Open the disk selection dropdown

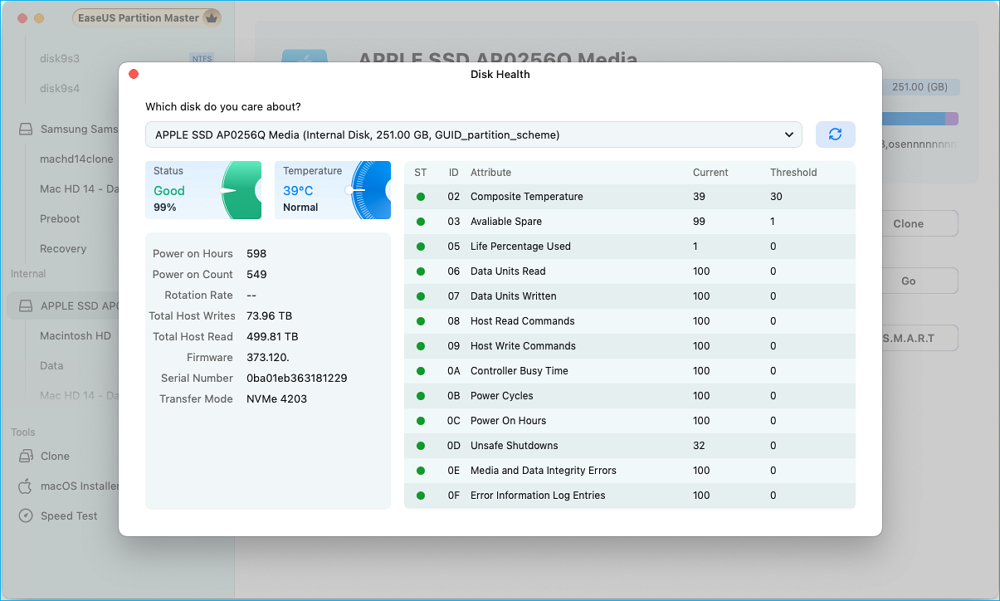[x=473, y=135]
